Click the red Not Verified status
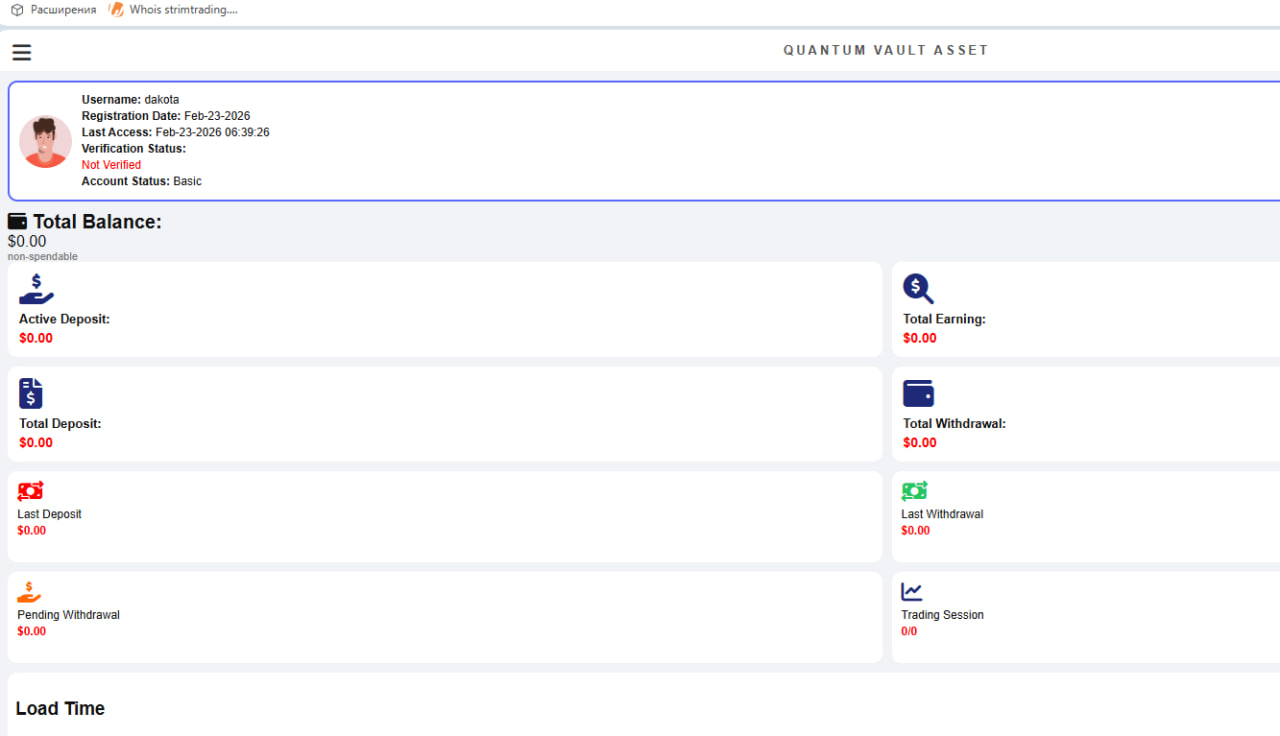The width and height of the screenshot is (1280, 736). pos(111,165)
